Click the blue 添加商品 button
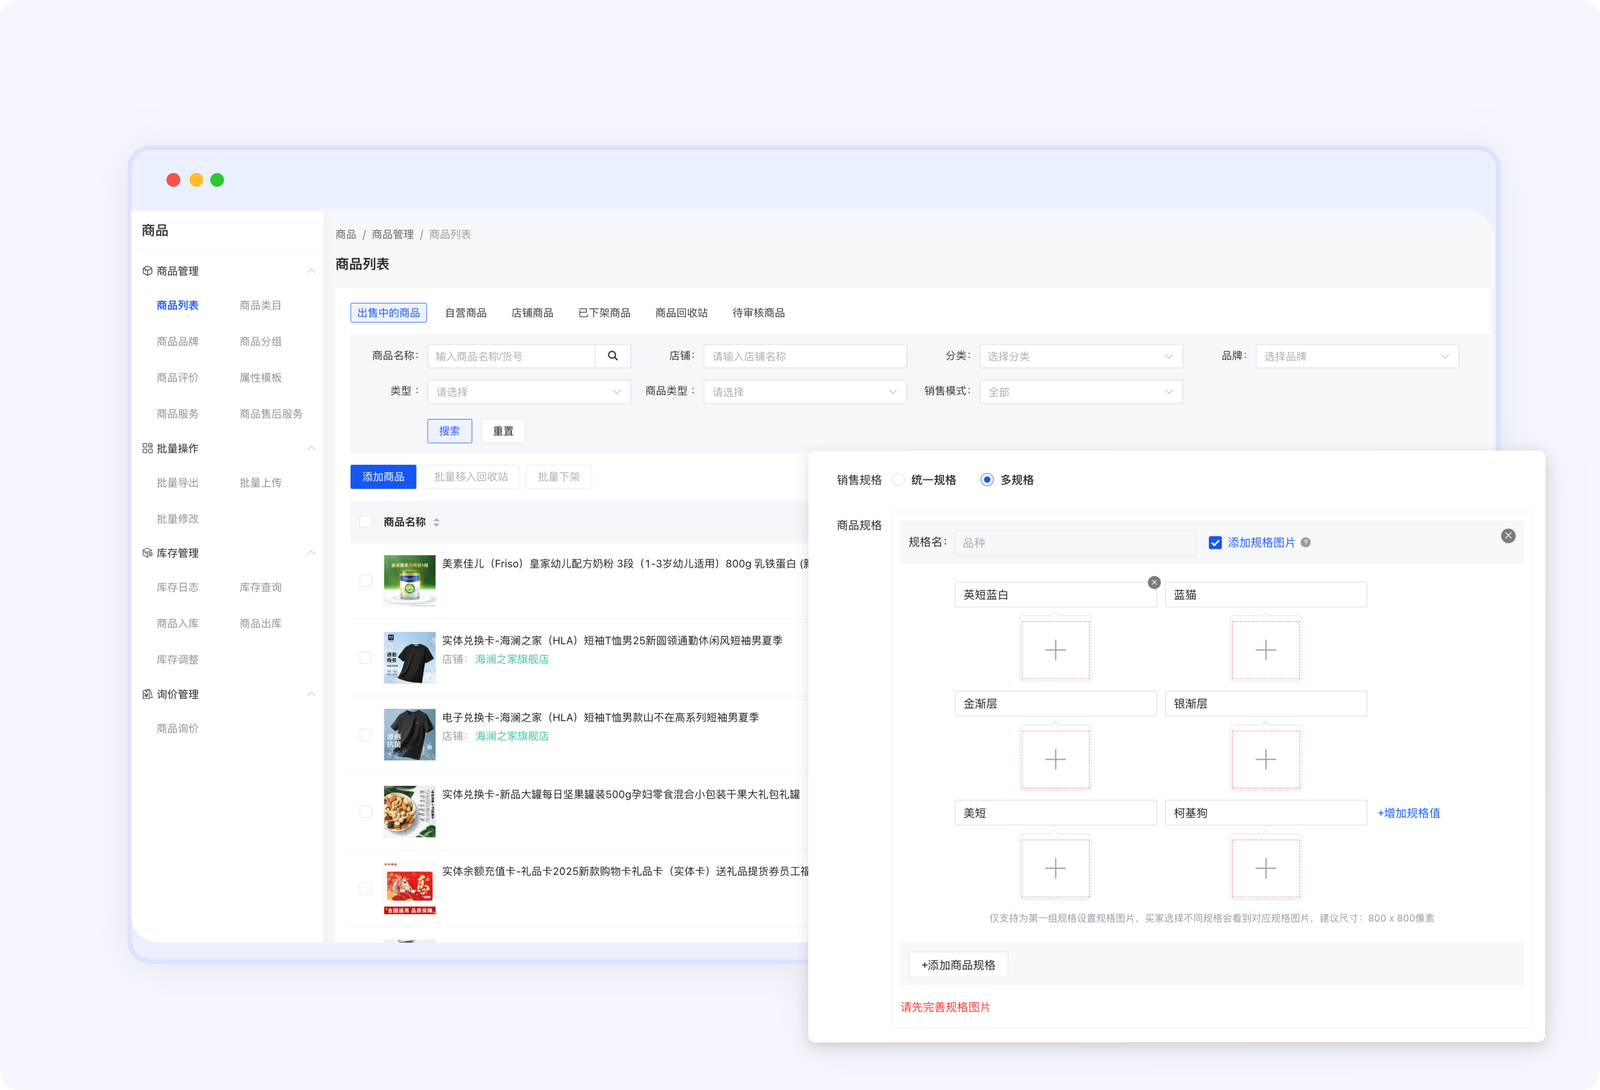This screenshot has width=1600, height=1090. 383,477
